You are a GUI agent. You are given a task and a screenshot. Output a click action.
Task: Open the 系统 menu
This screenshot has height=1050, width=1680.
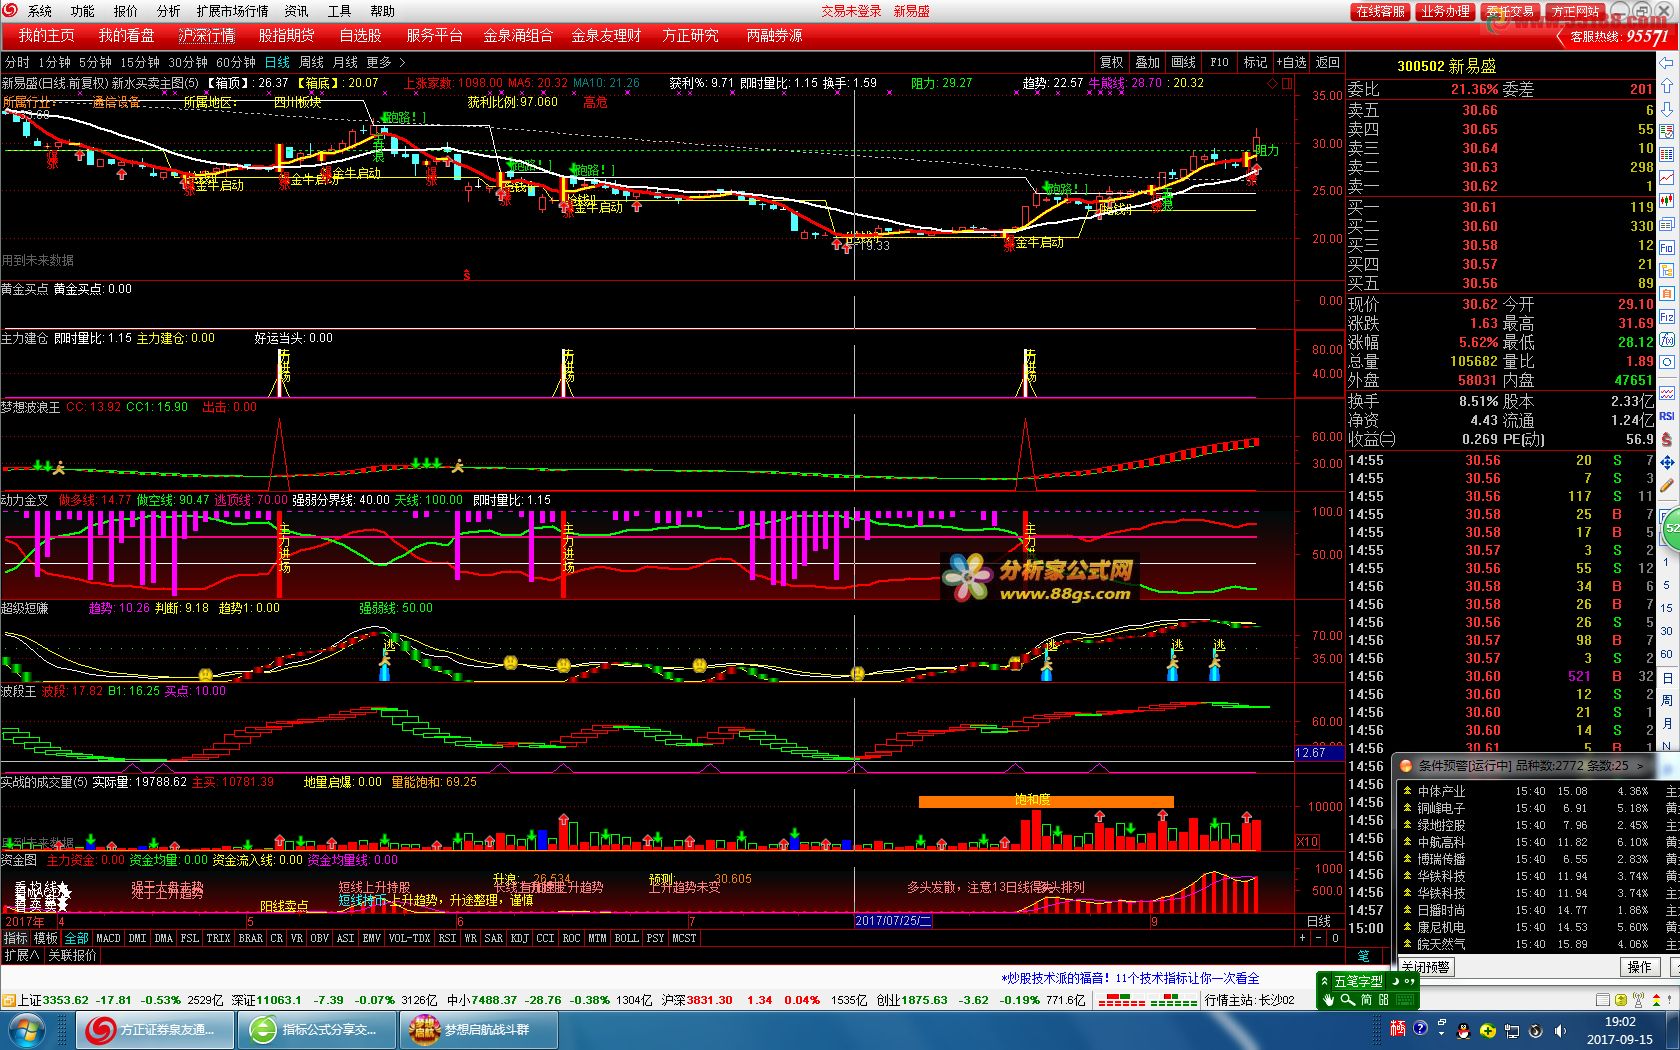tap(39, 11)
